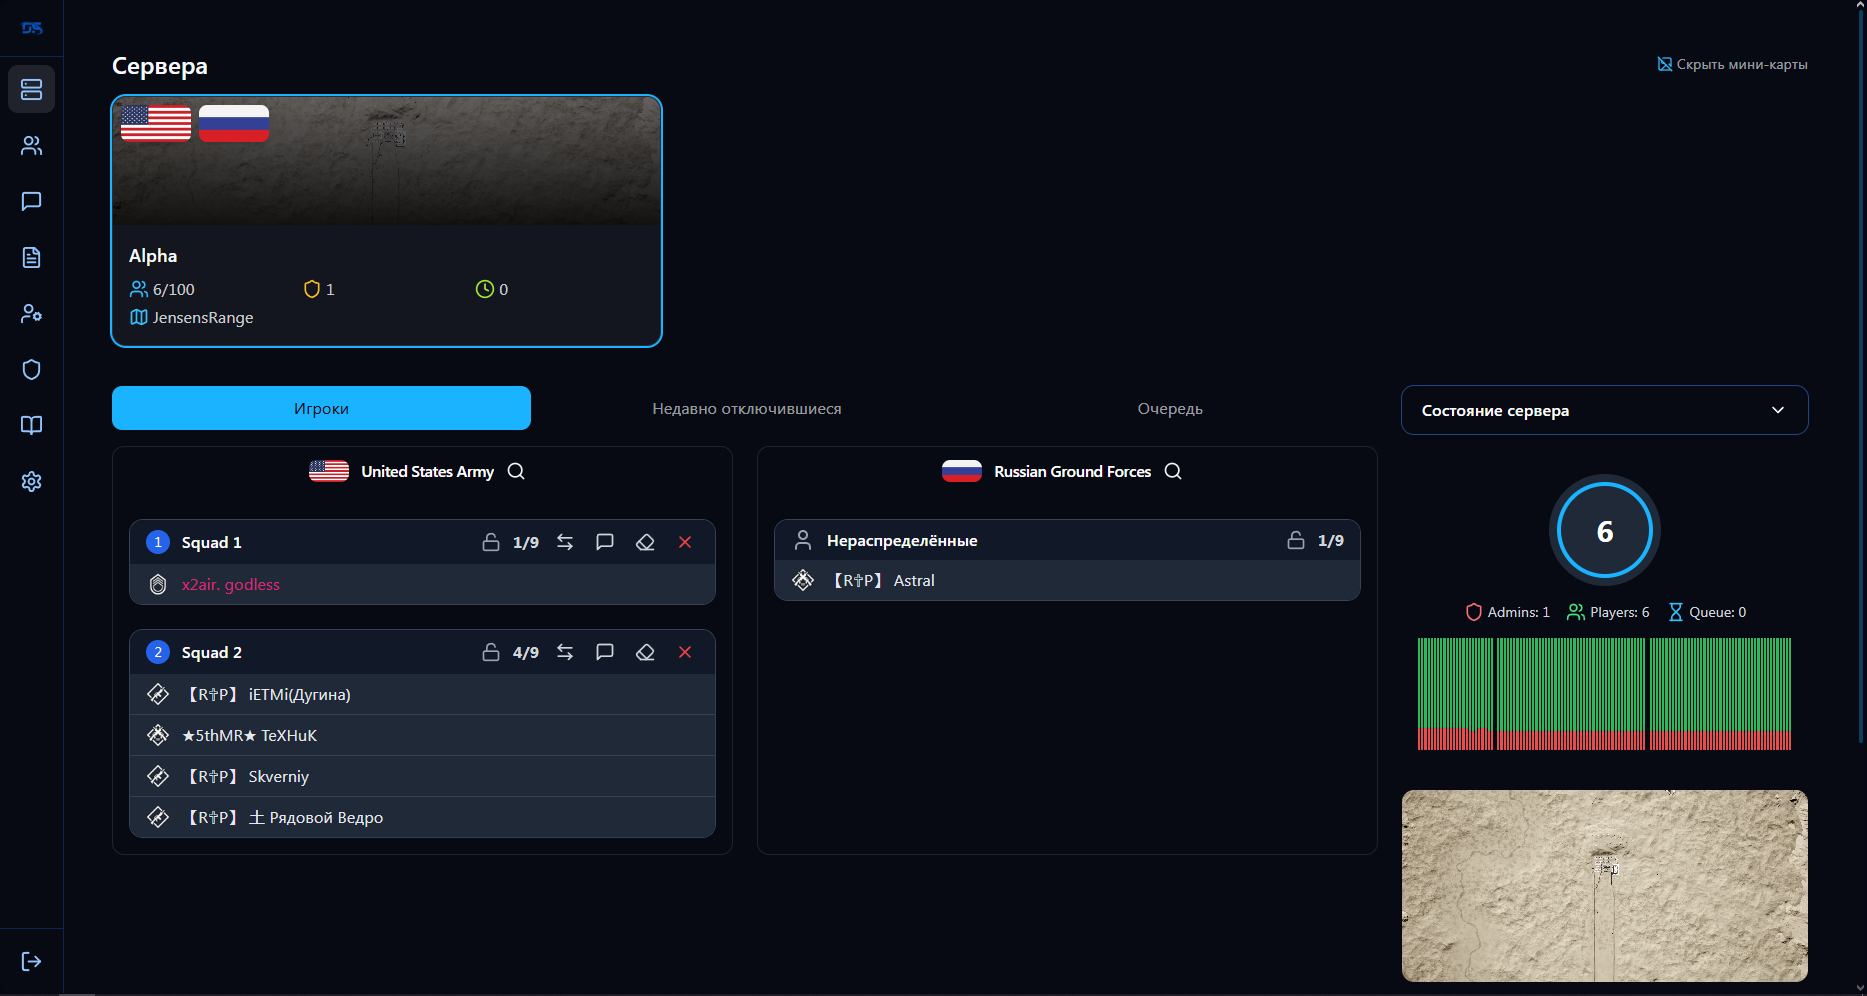The image size is (1867, 996).
Task: Click the Russian flag on Alpha card
Action: pos(234,123)
